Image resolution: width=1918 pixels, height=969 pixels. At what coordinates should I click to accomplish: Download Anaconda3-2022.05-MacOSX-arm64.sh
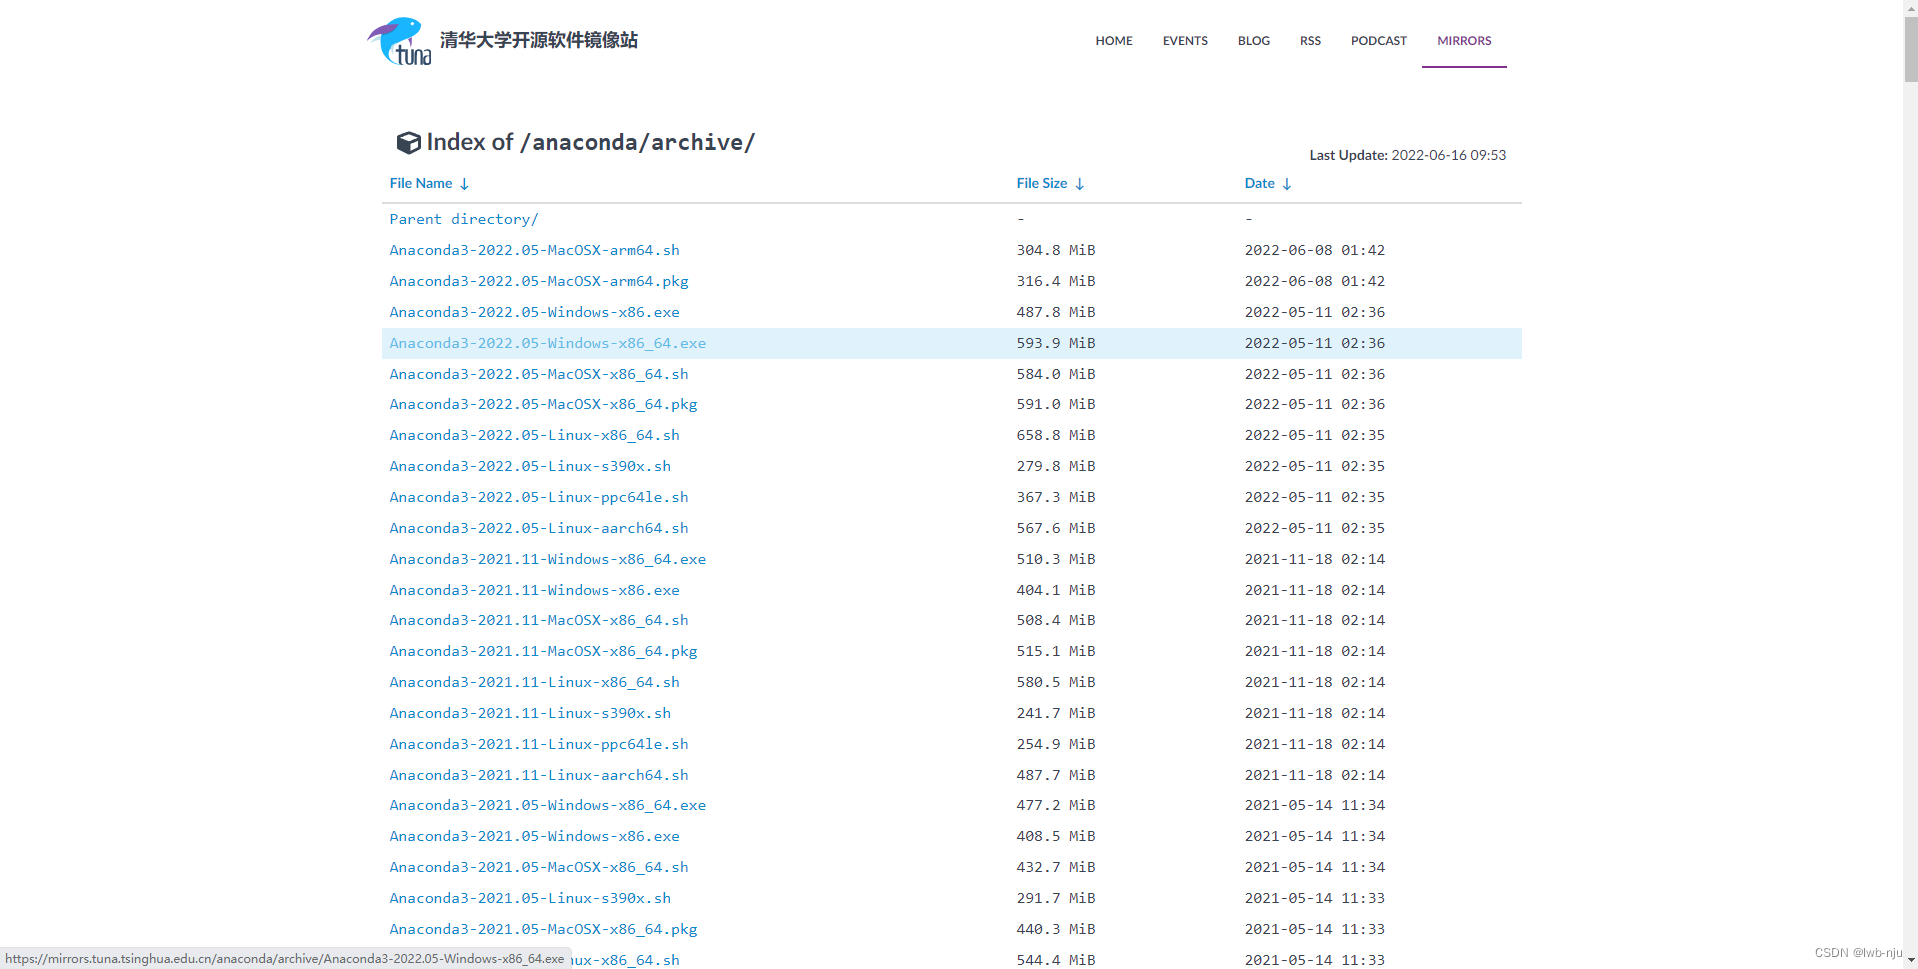point(534,250)
